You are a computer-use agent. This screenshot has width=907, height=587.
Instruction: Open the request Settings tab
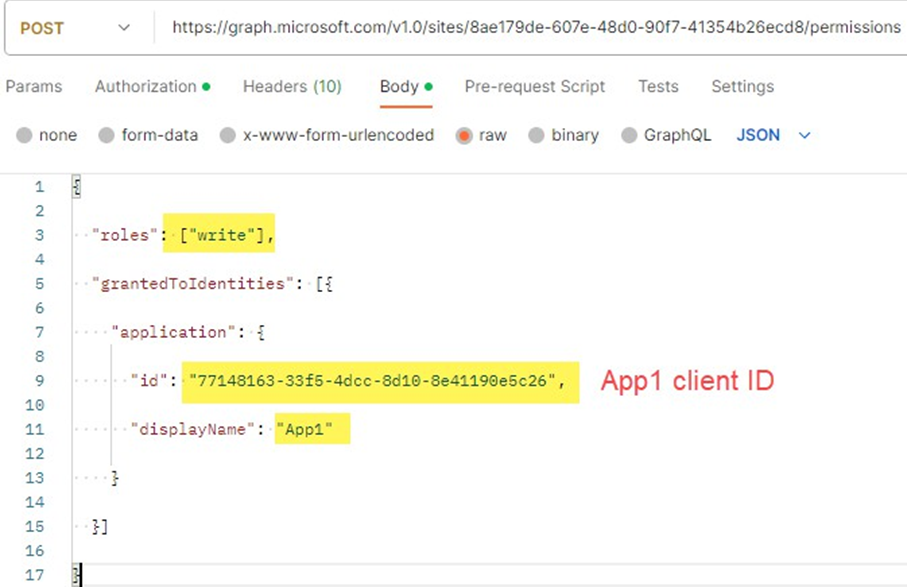(x=742, y=87)
